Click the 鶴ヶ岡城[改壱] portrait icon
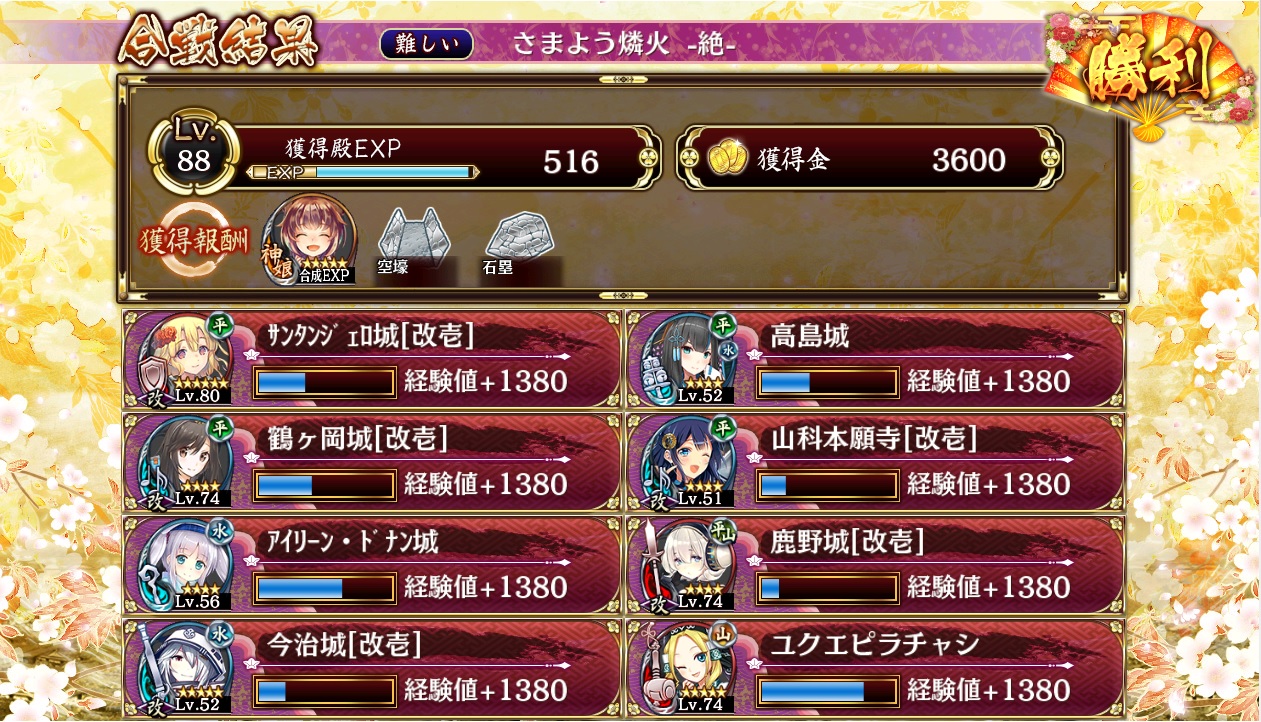Screen dimensions: 1261x722 click(x=185, y=461)
